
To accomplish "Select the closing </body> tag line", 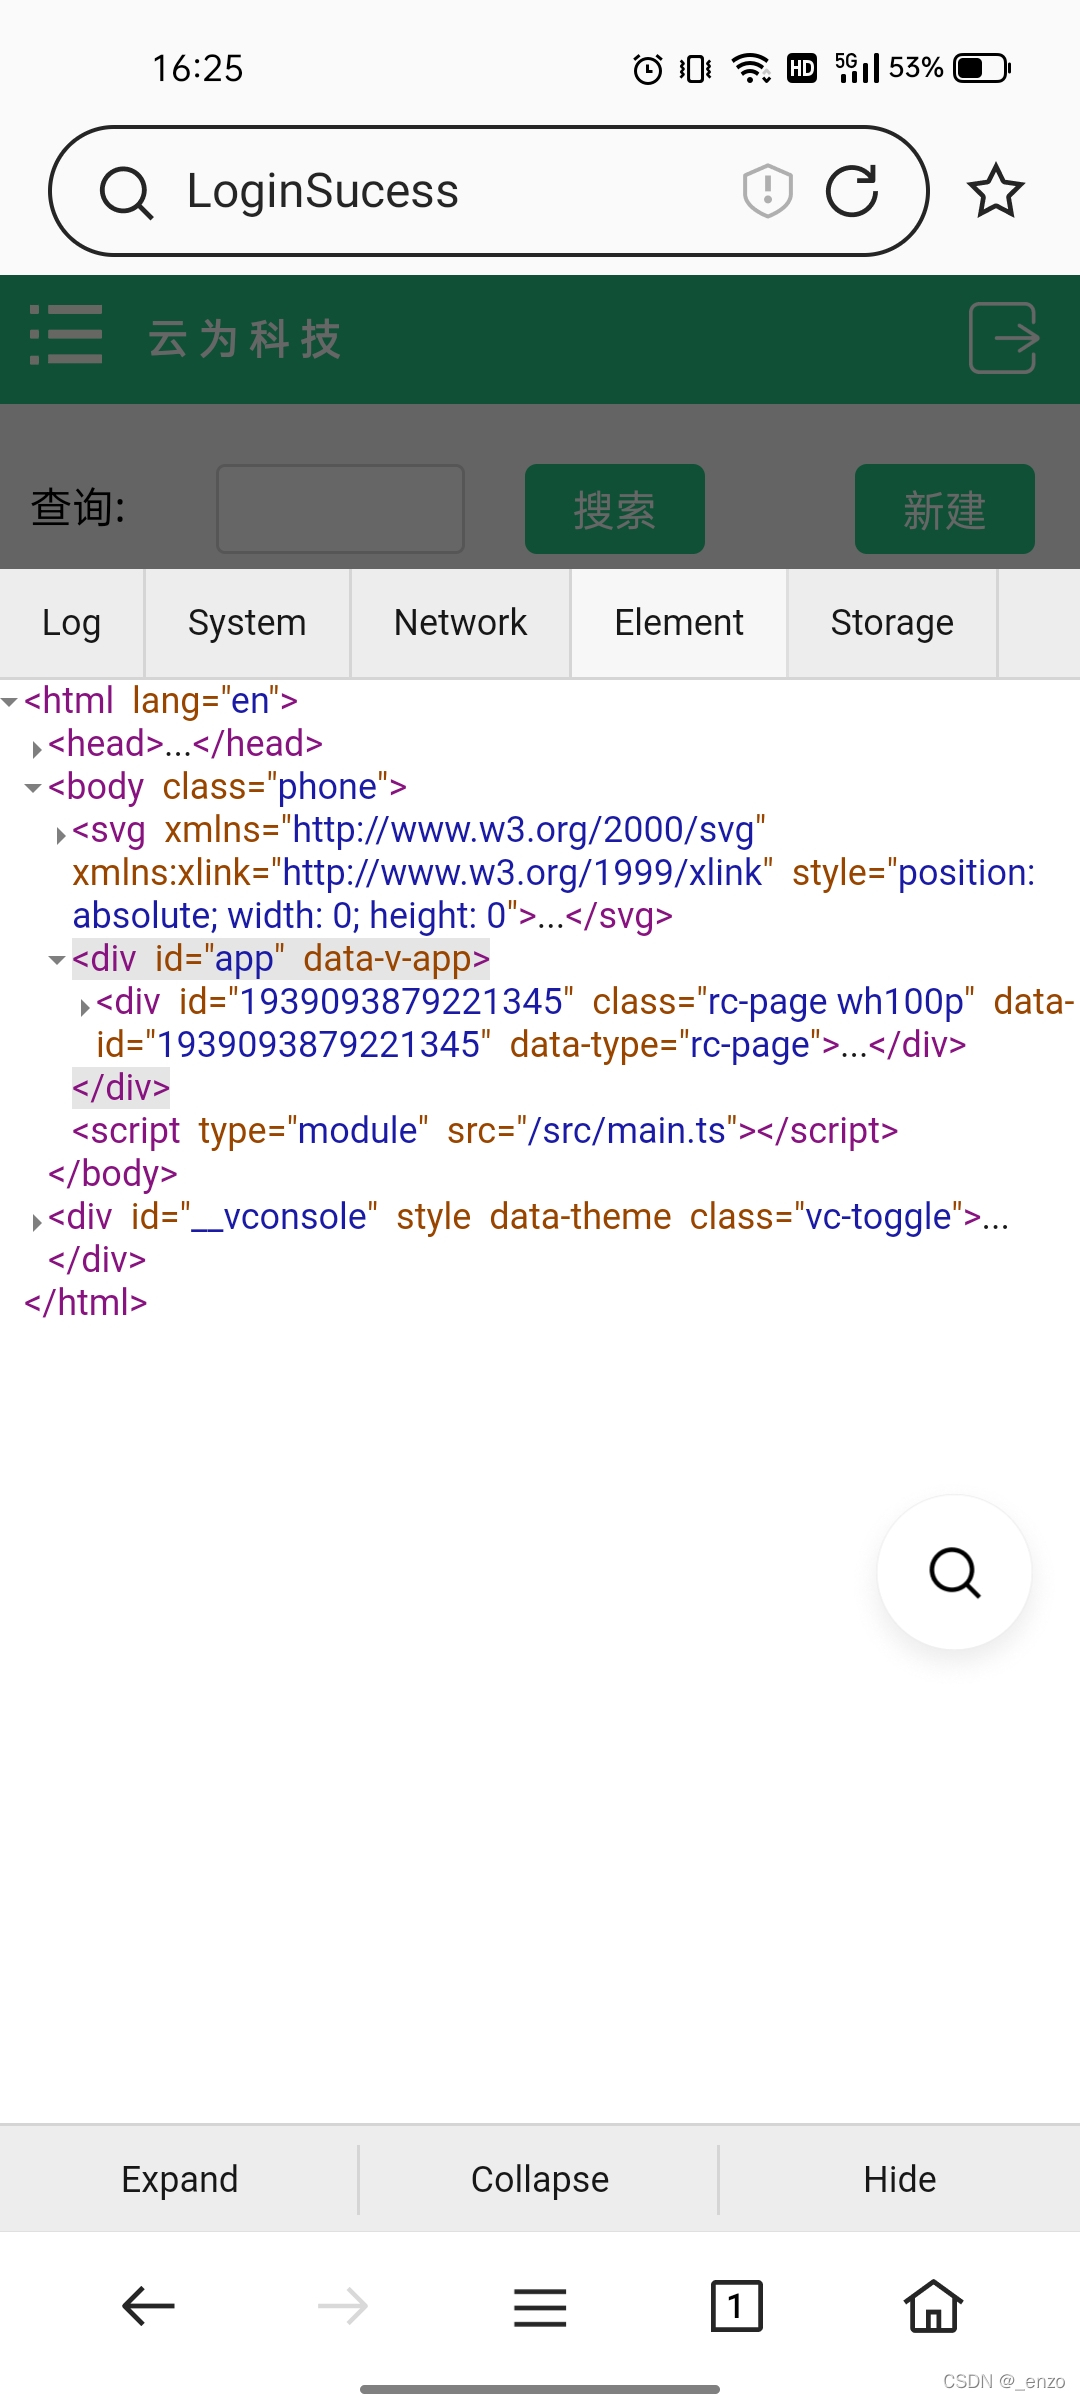I will (x=113, y=1174).
